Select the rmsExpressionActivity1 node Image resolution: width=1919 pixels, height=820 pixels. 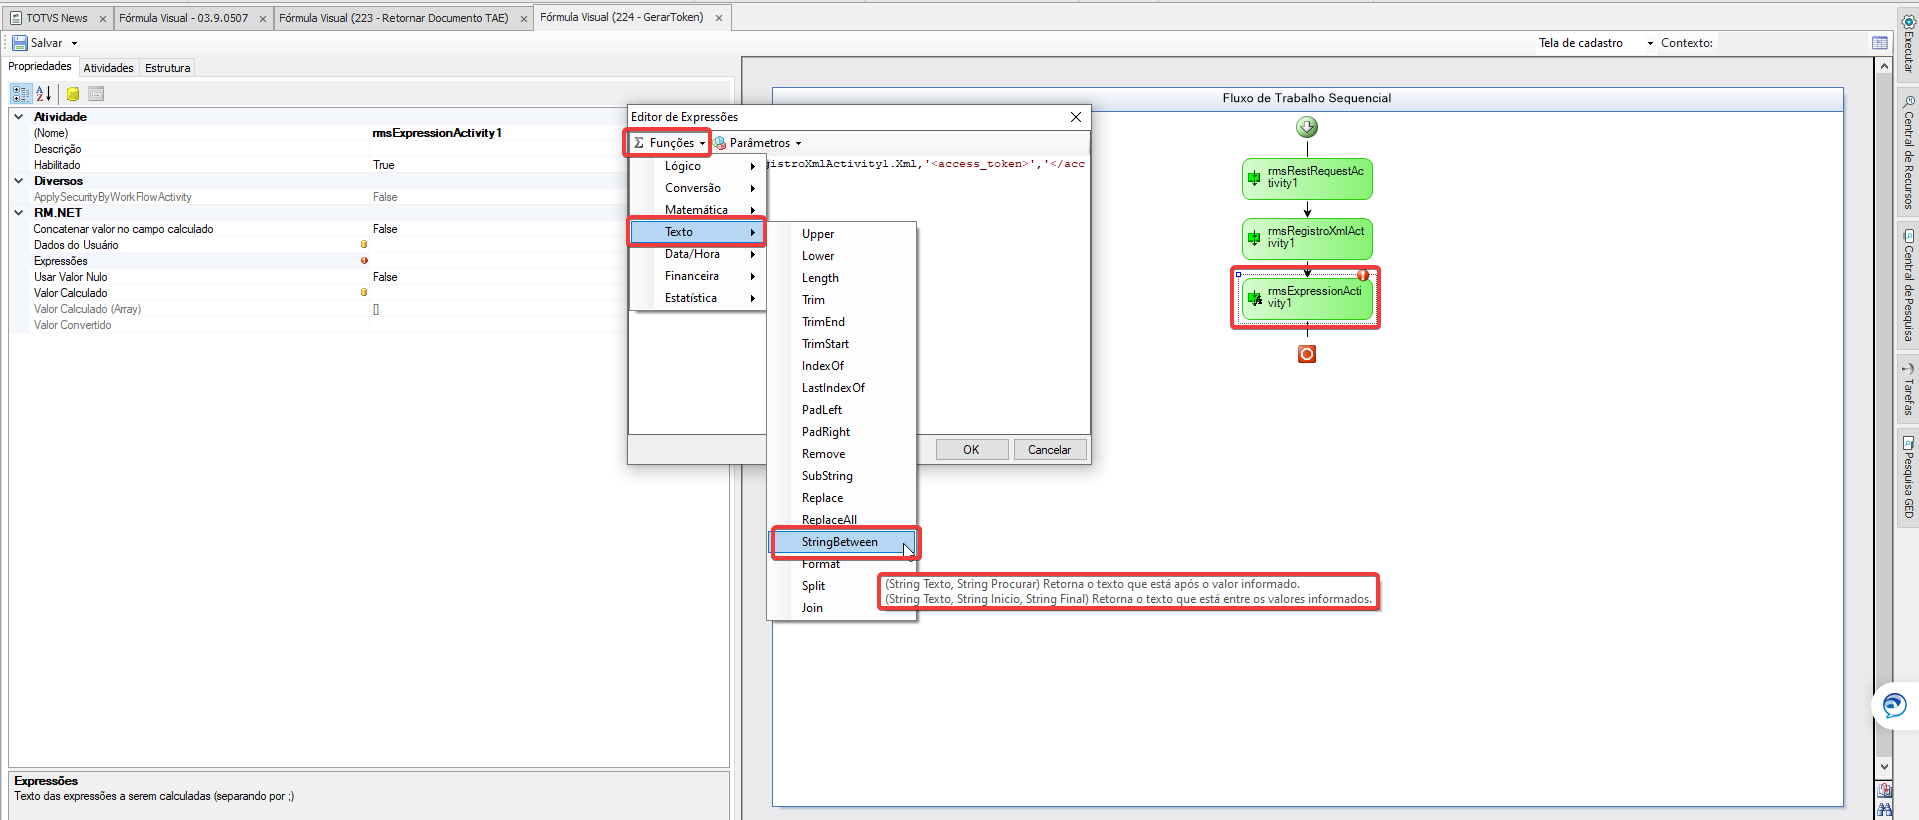tap(1307, 298)
